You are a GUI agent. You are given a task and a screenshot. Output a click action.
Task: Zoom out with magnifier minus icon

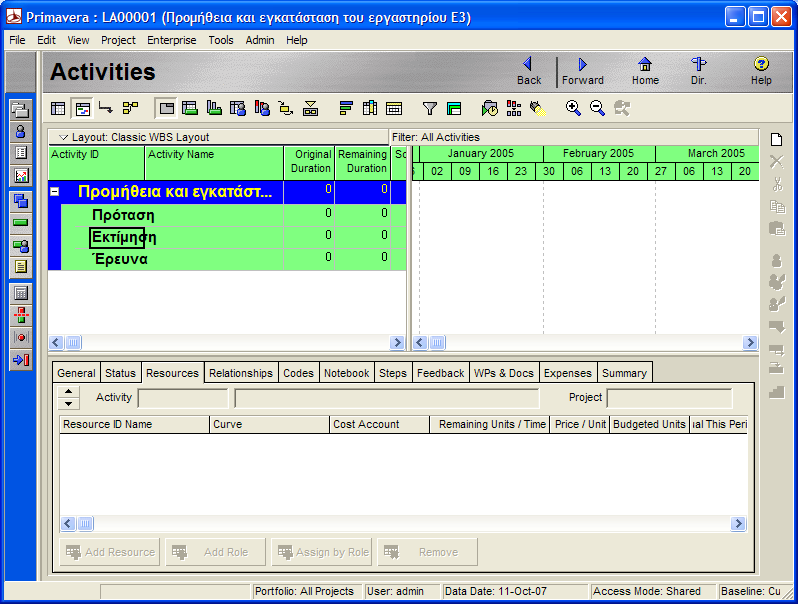597,108
